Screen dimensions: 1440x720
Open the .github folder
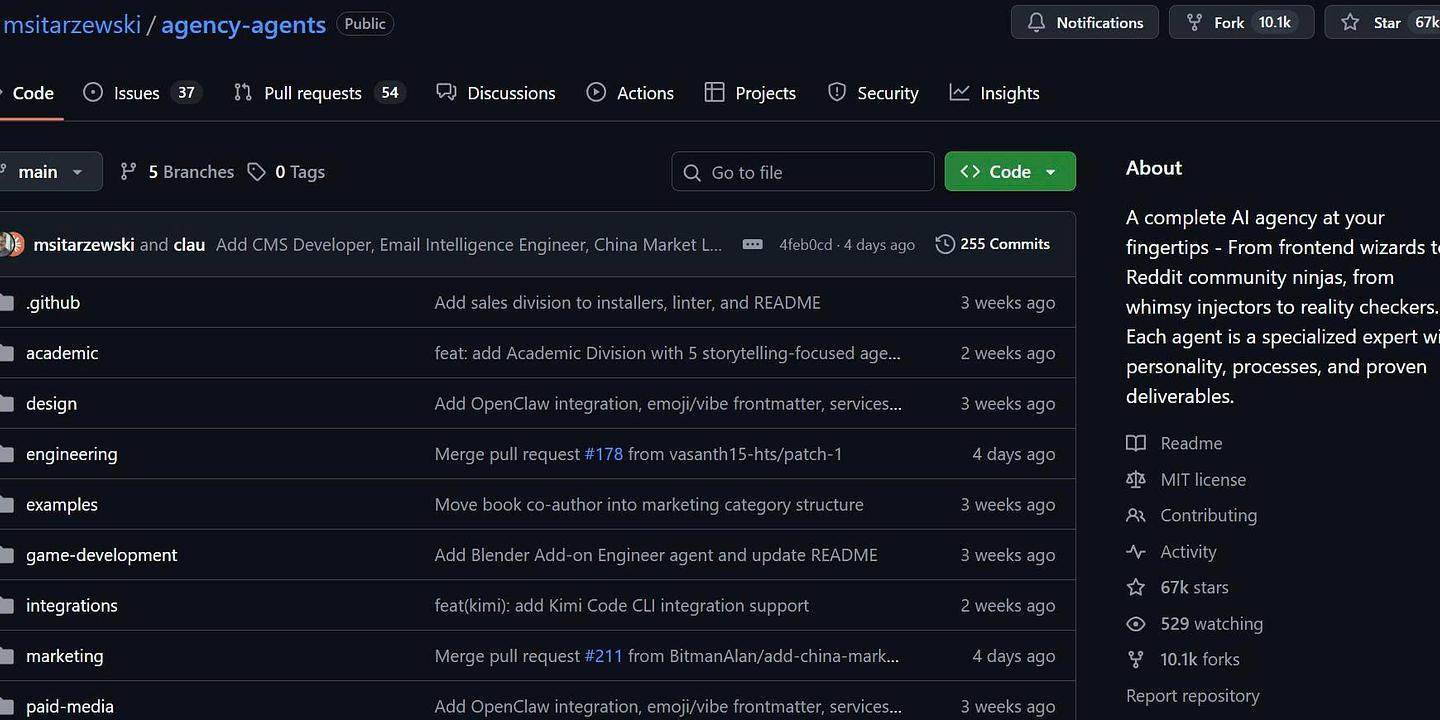(53, 302)
